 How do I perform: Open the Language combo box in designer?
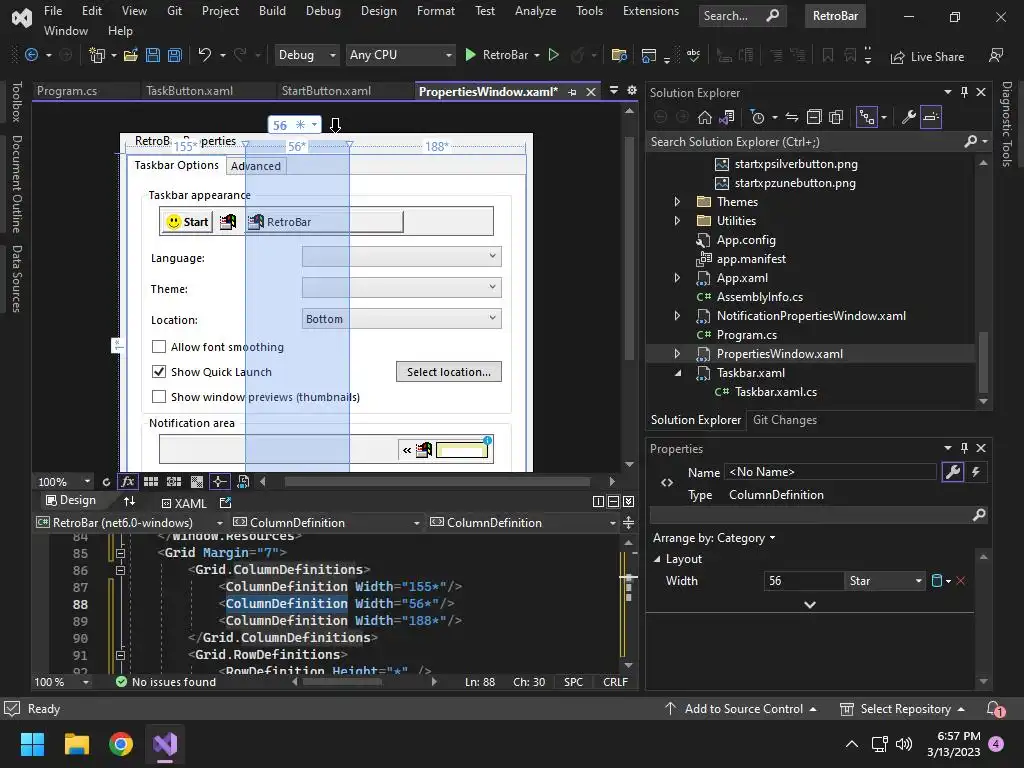coord(402,256)
